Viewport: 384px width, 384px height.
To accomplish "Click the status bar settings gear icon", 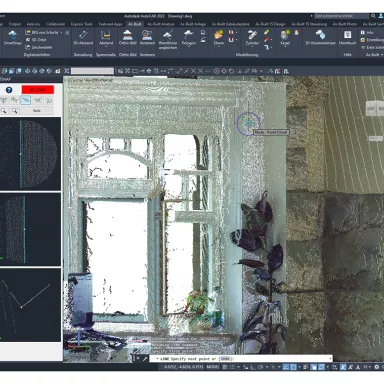I will click(377, 367).
